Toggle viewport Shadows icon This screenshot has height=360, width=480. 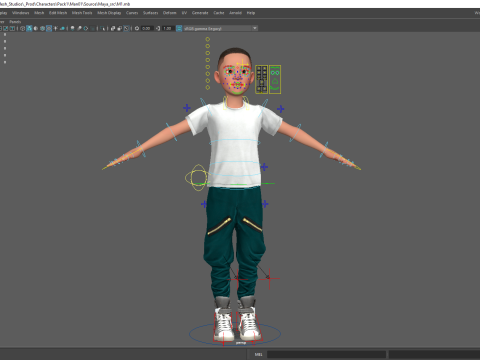tap(62, 28)
